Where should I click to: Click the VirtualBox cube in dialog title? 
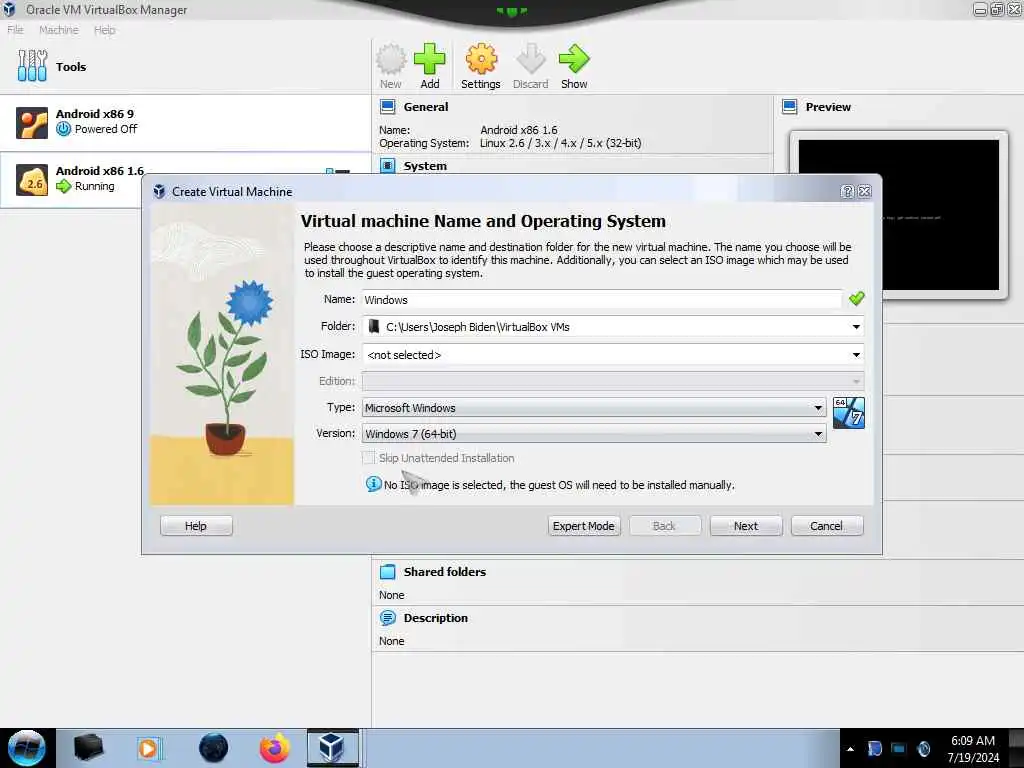click(159, 191)
